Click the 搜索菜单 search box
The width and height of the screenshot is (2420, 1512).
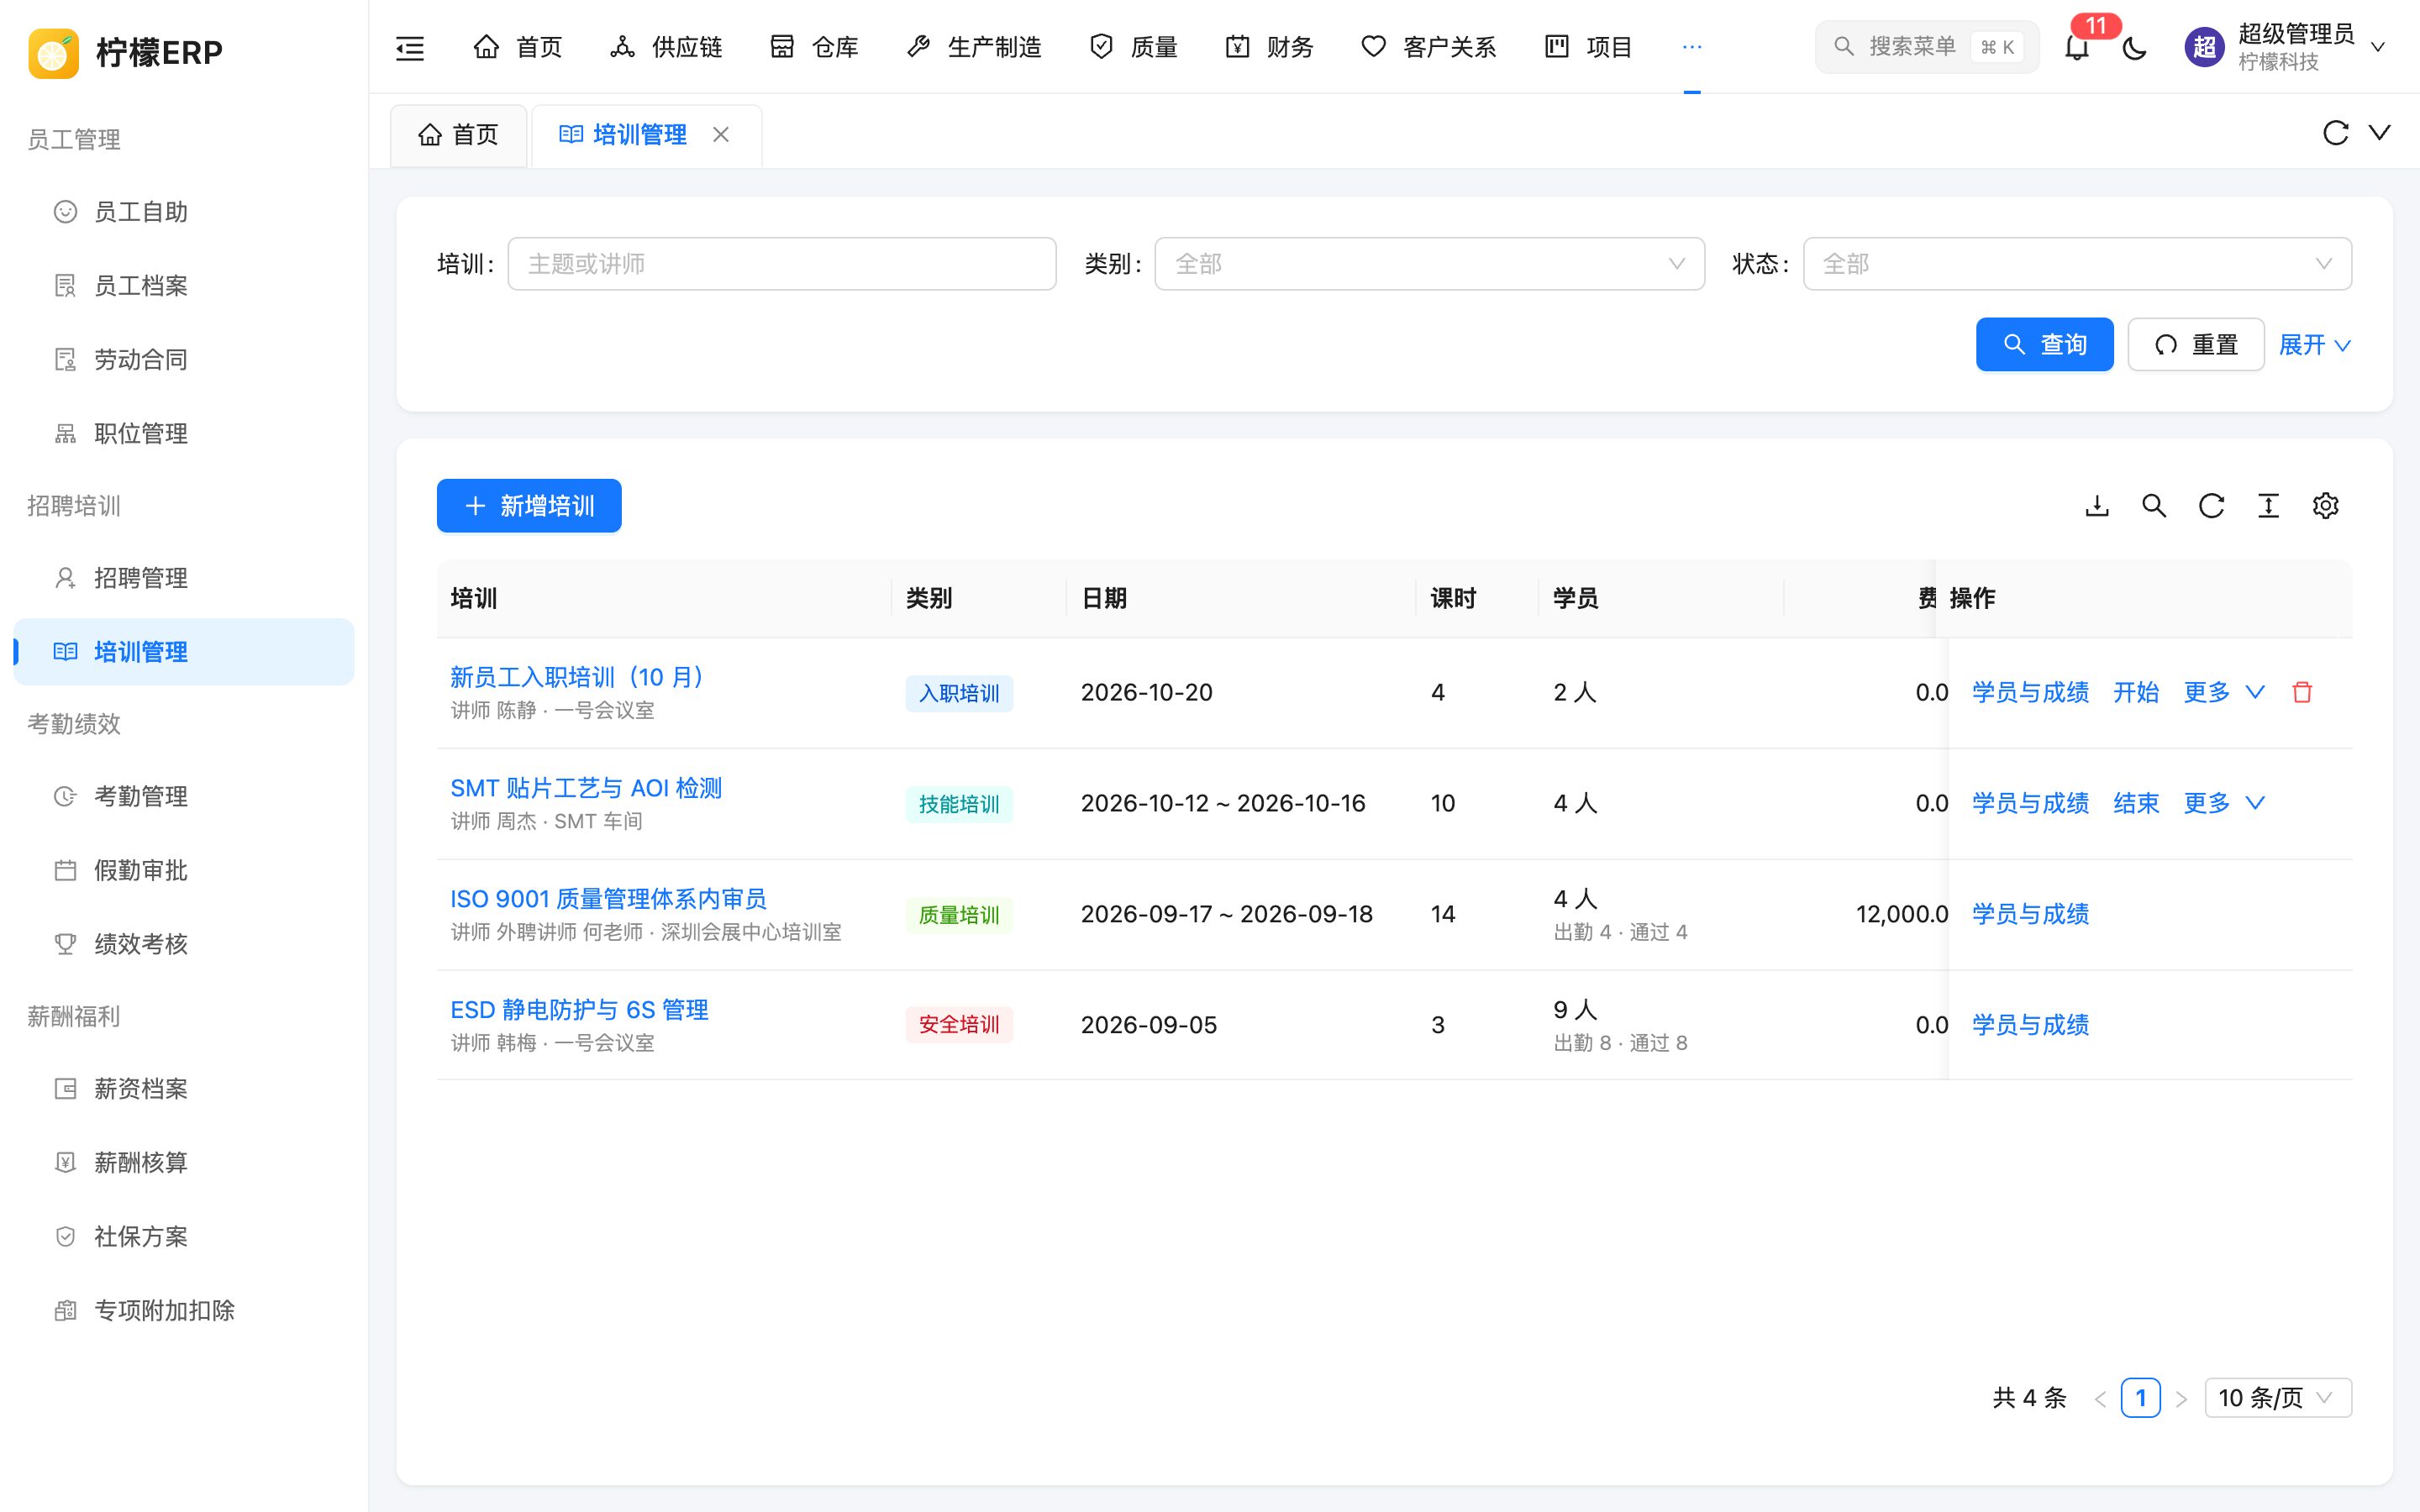coord(1926,47)
